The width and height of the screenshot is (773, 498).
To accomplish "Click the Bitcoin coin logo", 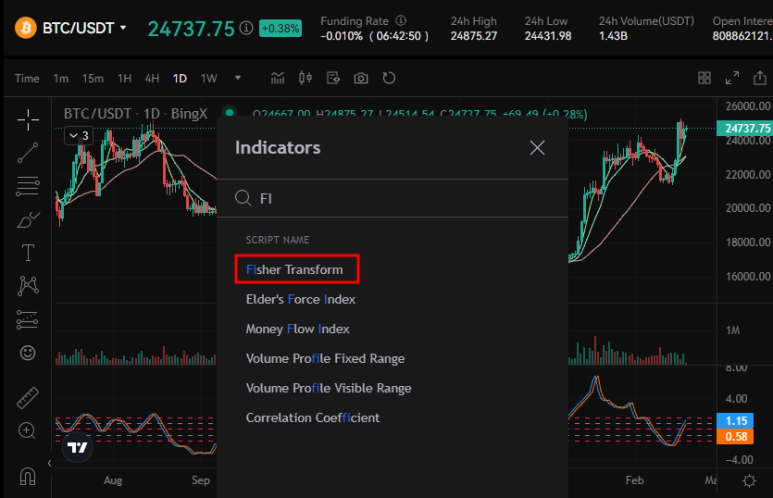I will (26, 28).
